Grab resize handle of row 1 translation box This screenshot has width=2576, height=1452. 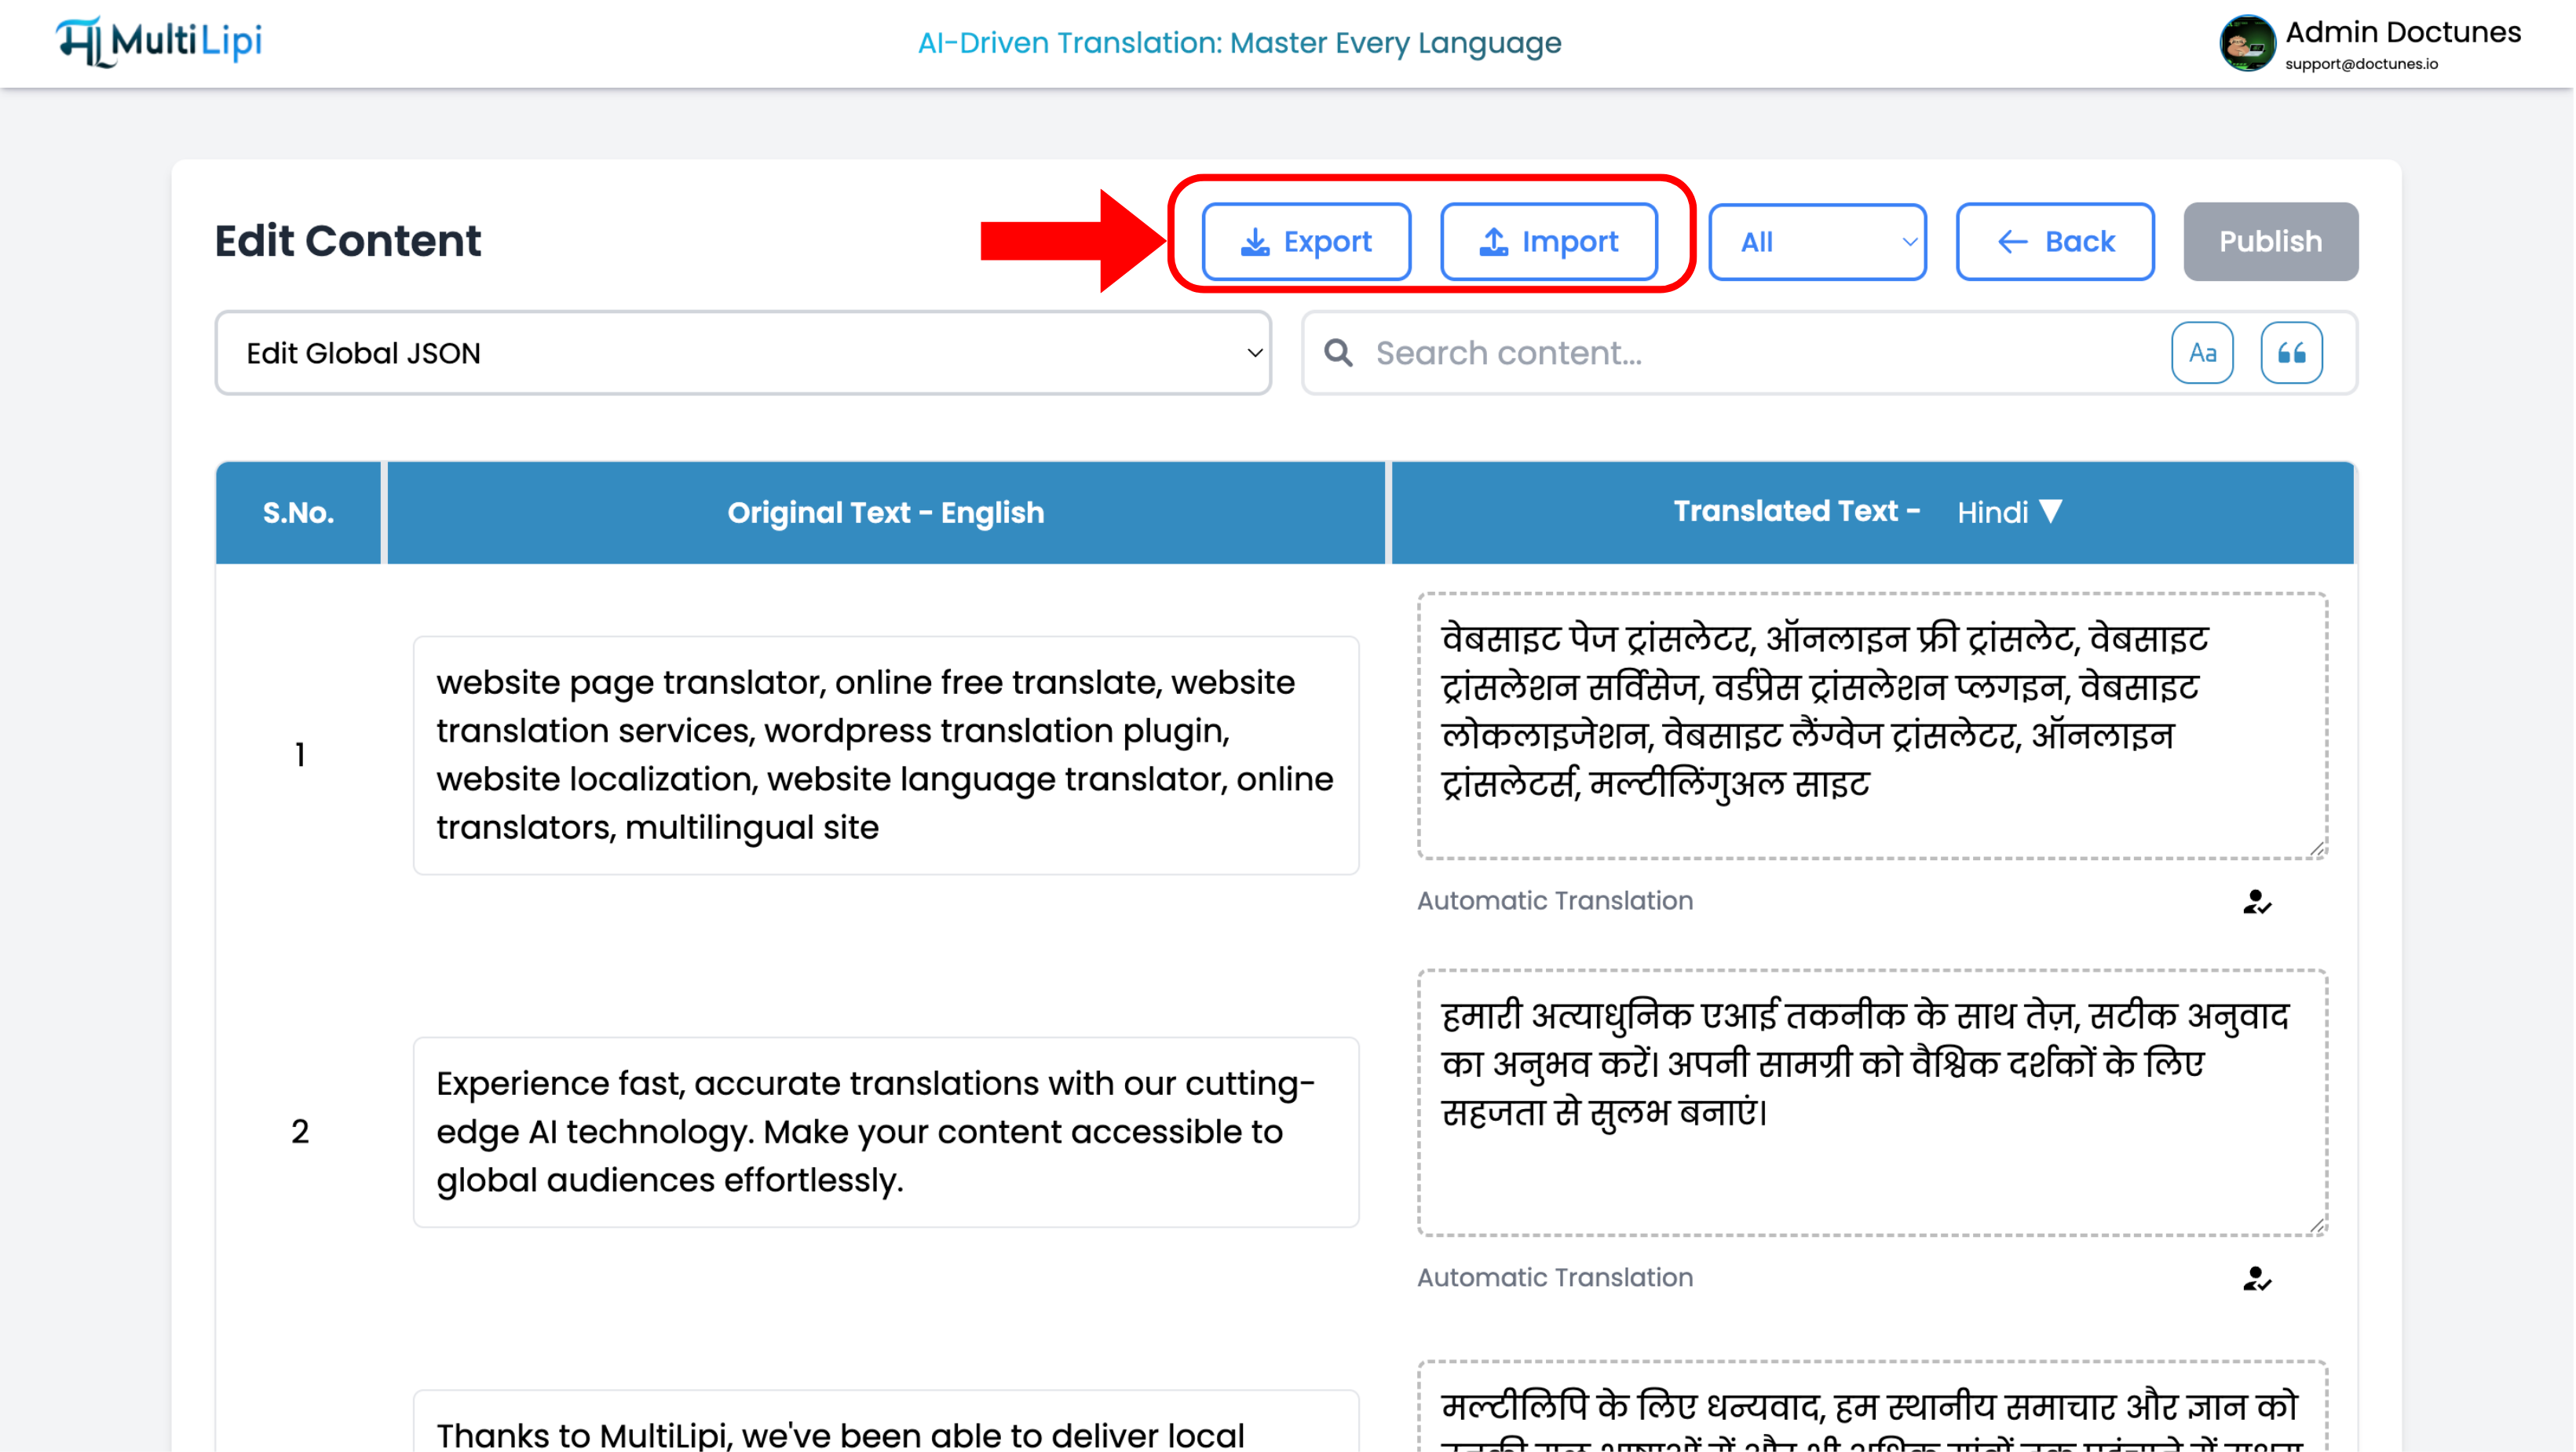pos(2316,848)
